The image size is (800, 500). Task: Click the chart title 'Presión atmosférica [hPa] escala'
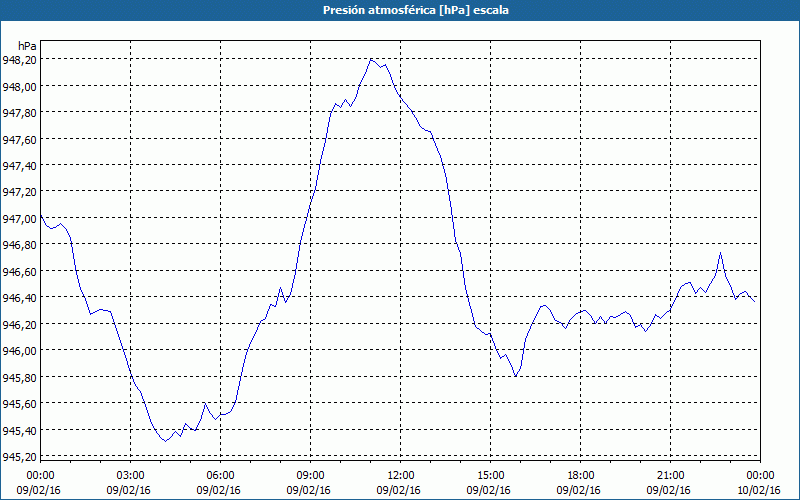(416, 10)
